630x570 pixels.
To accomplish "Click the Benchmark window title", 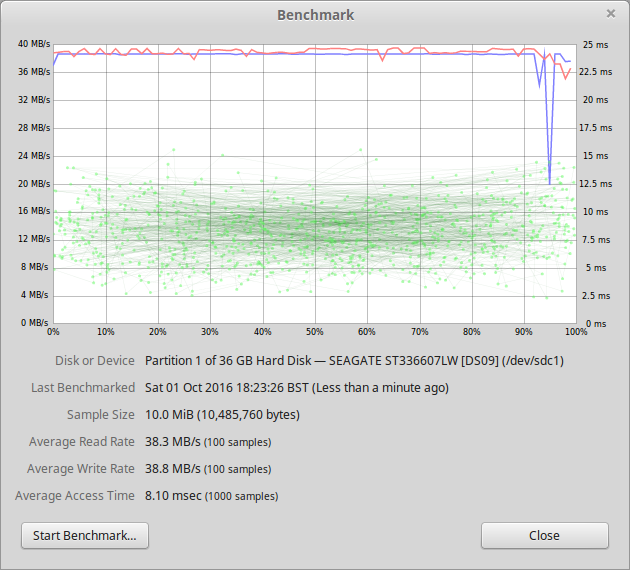I will pos(315,15).
